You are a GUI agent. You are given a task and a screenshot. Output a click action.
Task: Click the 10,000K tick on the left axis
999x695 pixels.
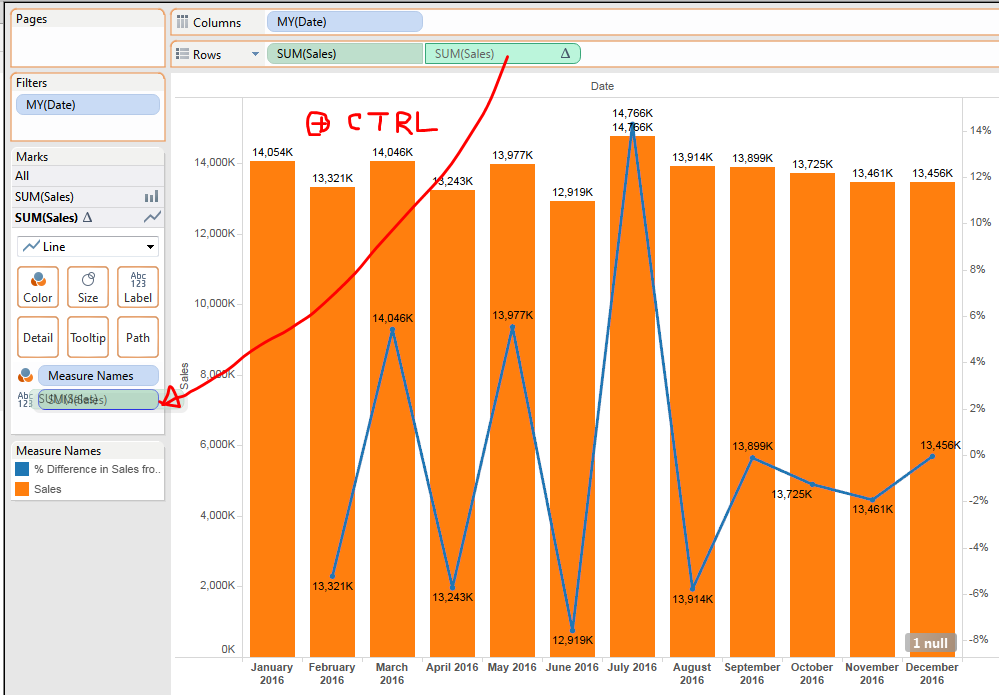215,303
